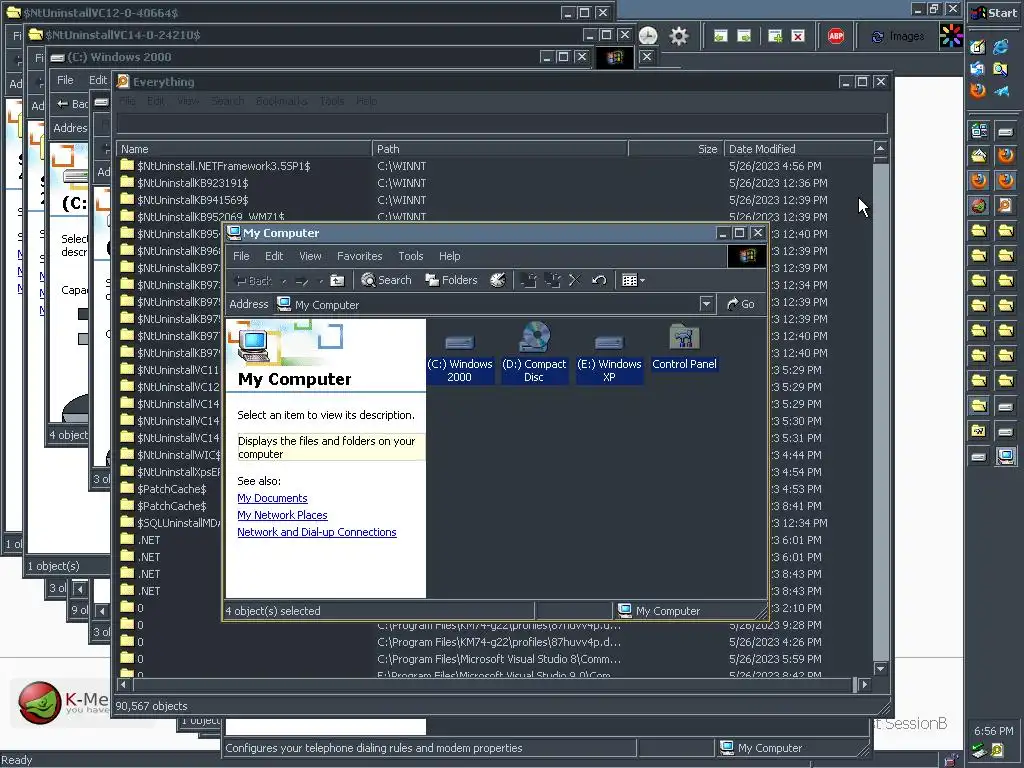Open File menu in (C:) Windows 2000 window
Viewport: 1024px width, 768px height.
65,80
